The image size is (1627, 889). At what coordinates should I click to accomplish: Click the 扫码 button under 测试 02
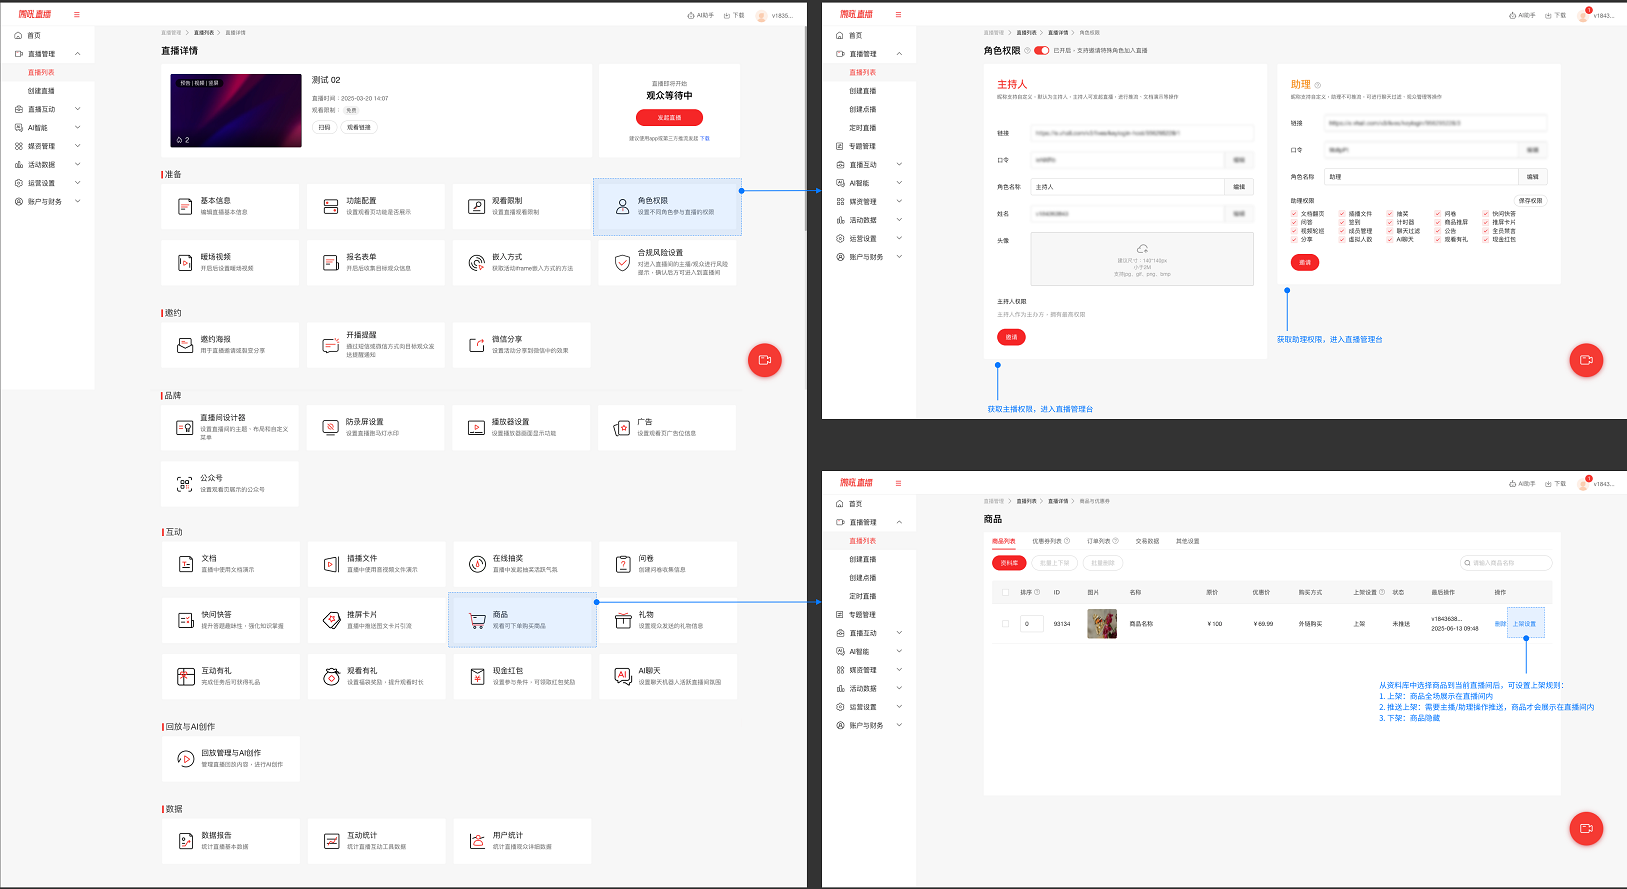[324, 127]
